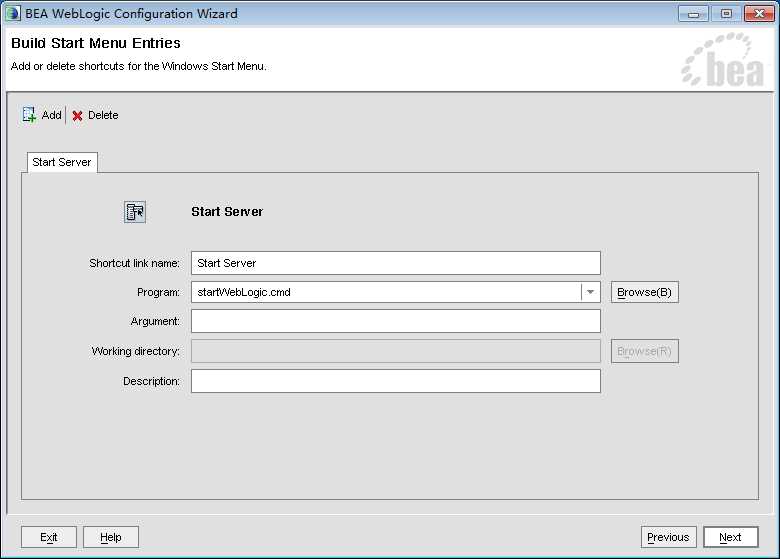
Task: Open the Program dropdown arrow
Action: pos(590,292)
